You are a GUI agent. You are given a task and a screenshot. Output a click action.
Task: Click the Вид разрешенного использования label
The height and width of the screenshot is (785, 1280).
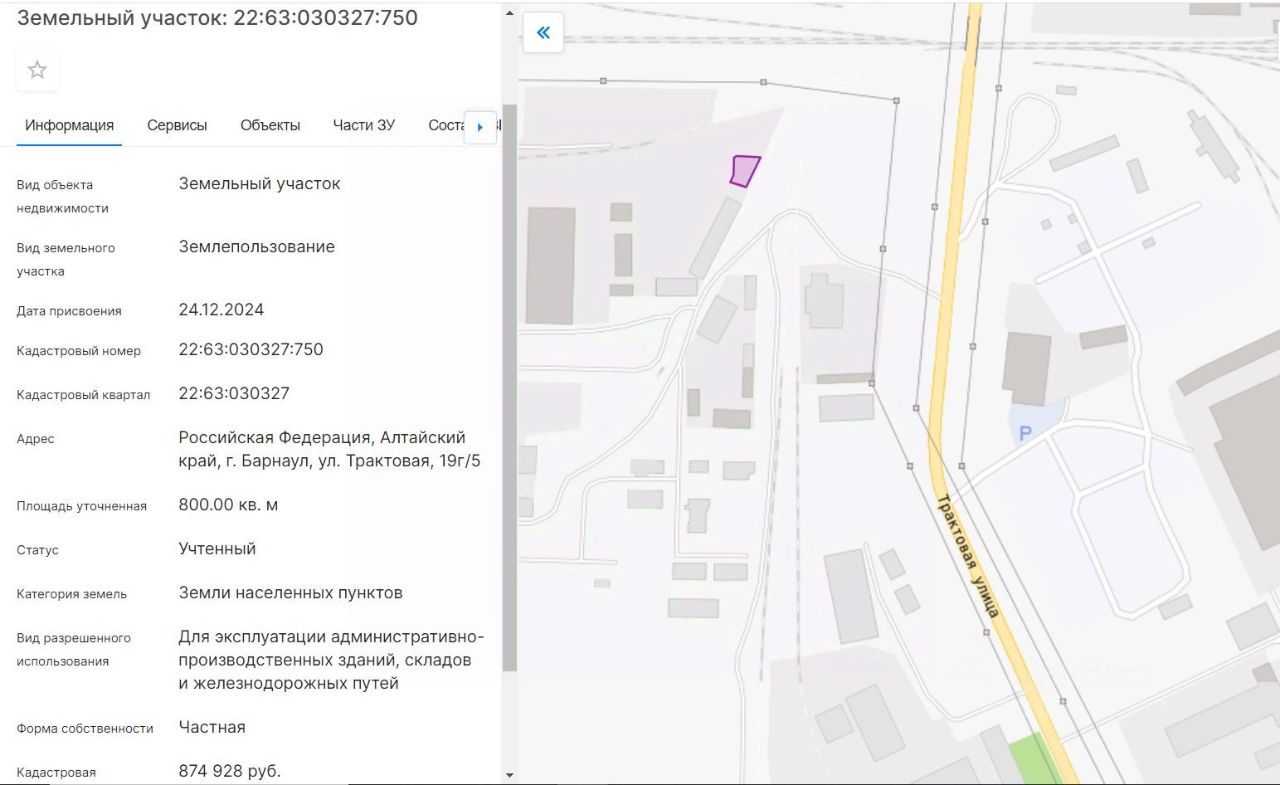tap(74, 649)
